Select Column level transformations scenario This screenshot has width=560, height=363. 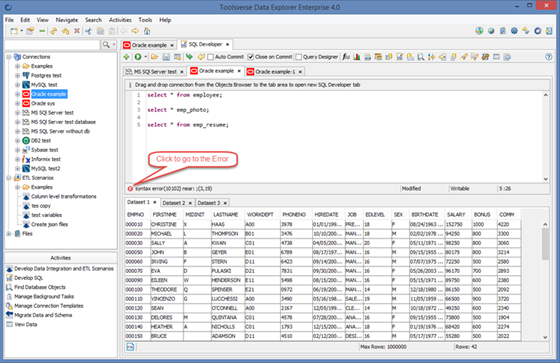coord(64,197)
